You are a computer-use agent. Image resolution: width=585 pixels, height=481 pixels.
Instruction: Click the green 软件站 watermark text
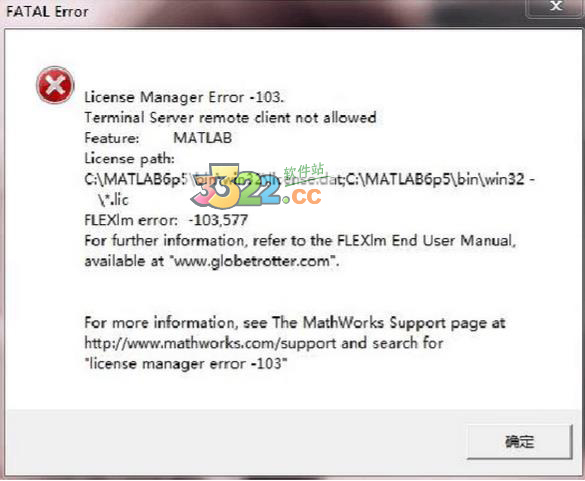point(304,171)
